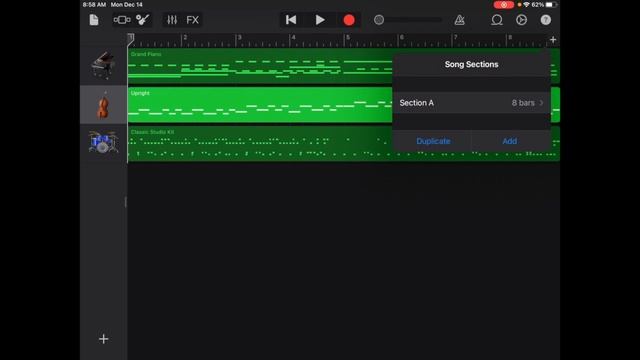The height and width of the screenshot is (360, 640).
Task: Click the Song Sections title
Action: pos(471,64)
